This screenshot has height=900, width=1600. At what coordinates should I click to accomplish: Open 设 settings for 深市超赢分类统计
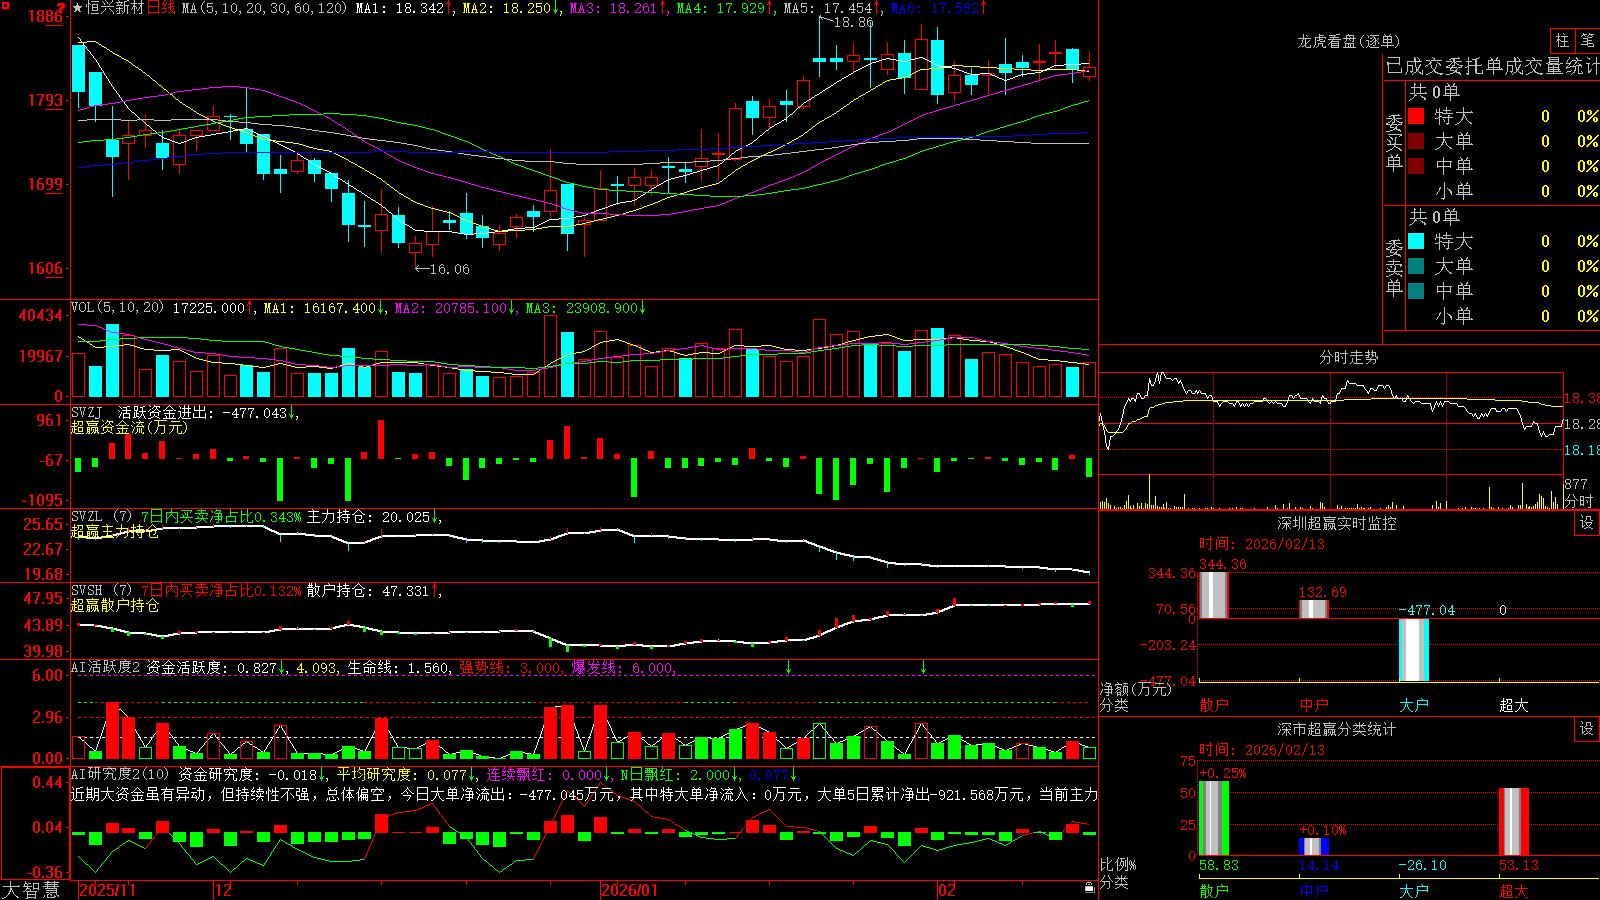click(1587, 729)
